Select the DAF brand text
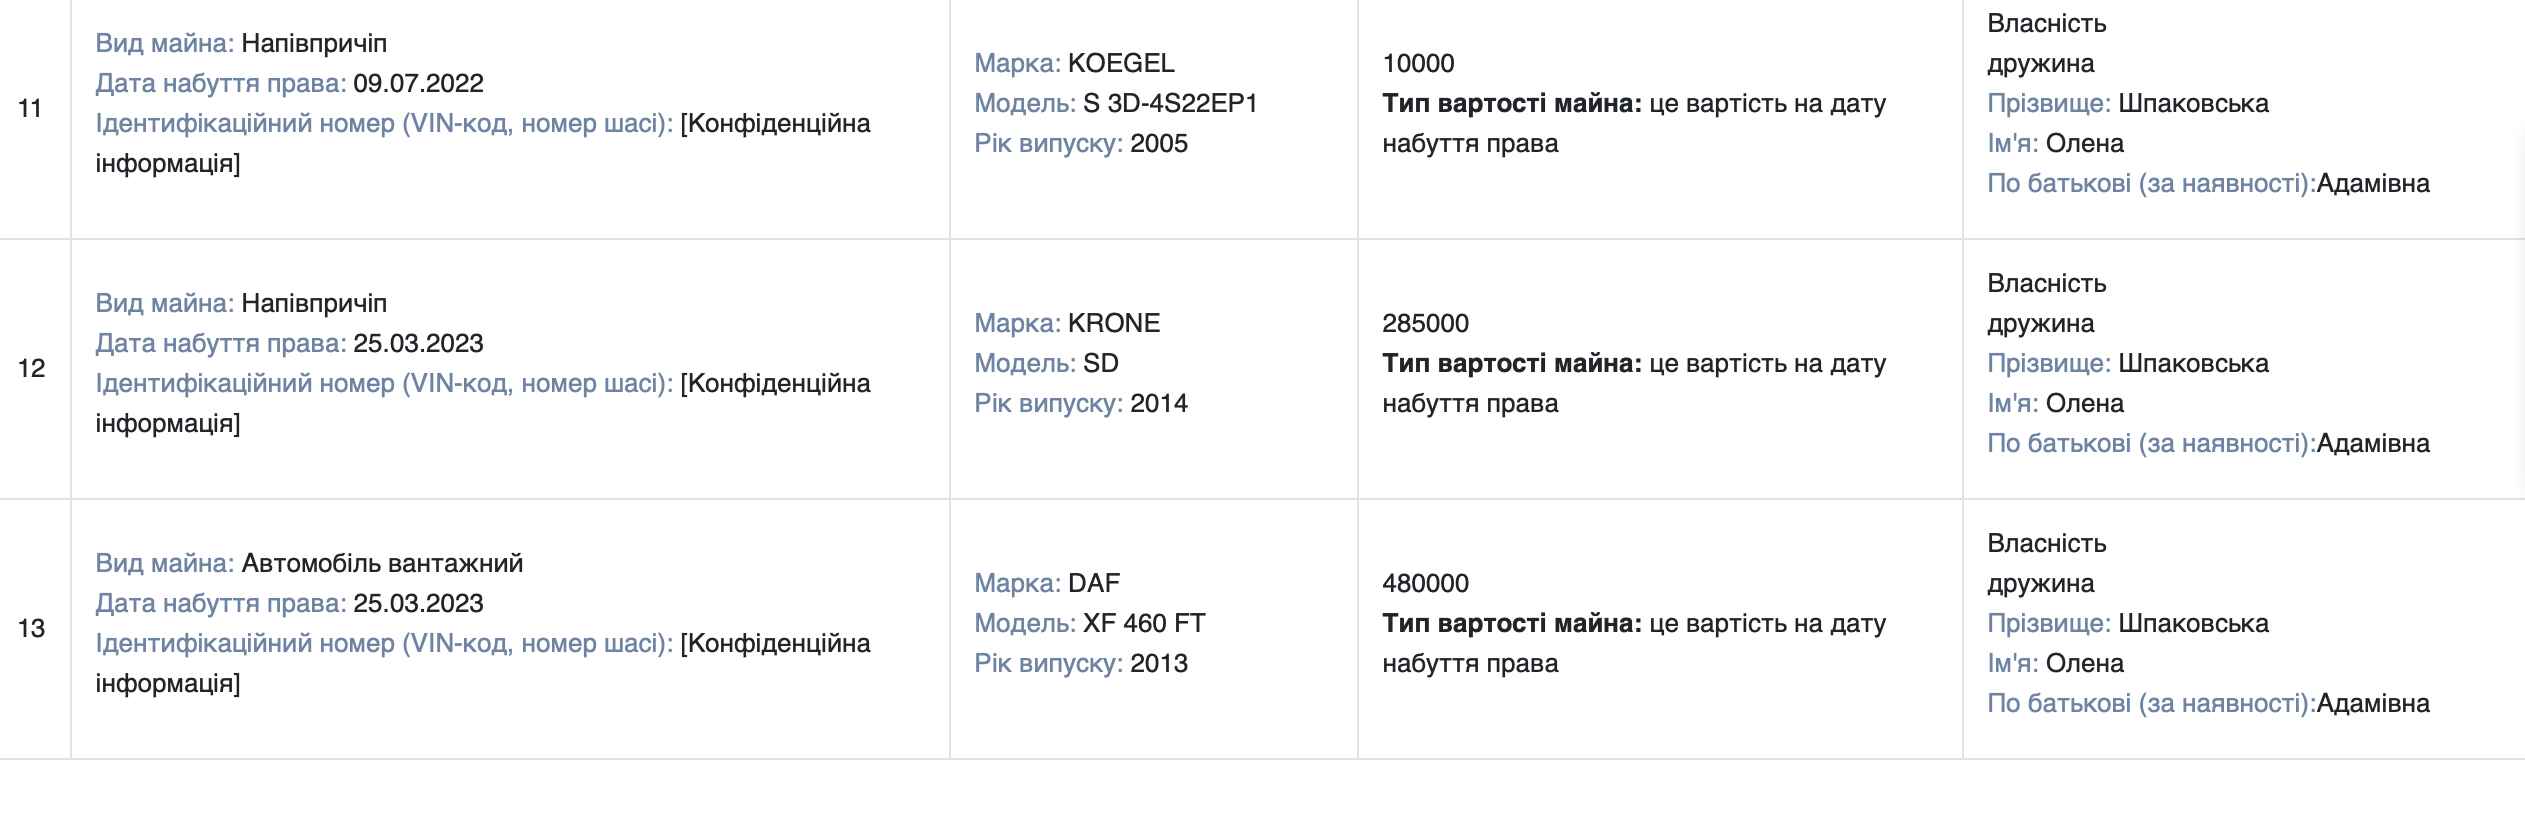The width and height of the screenshot is (2525, 818). click(x=1094, y=583)
